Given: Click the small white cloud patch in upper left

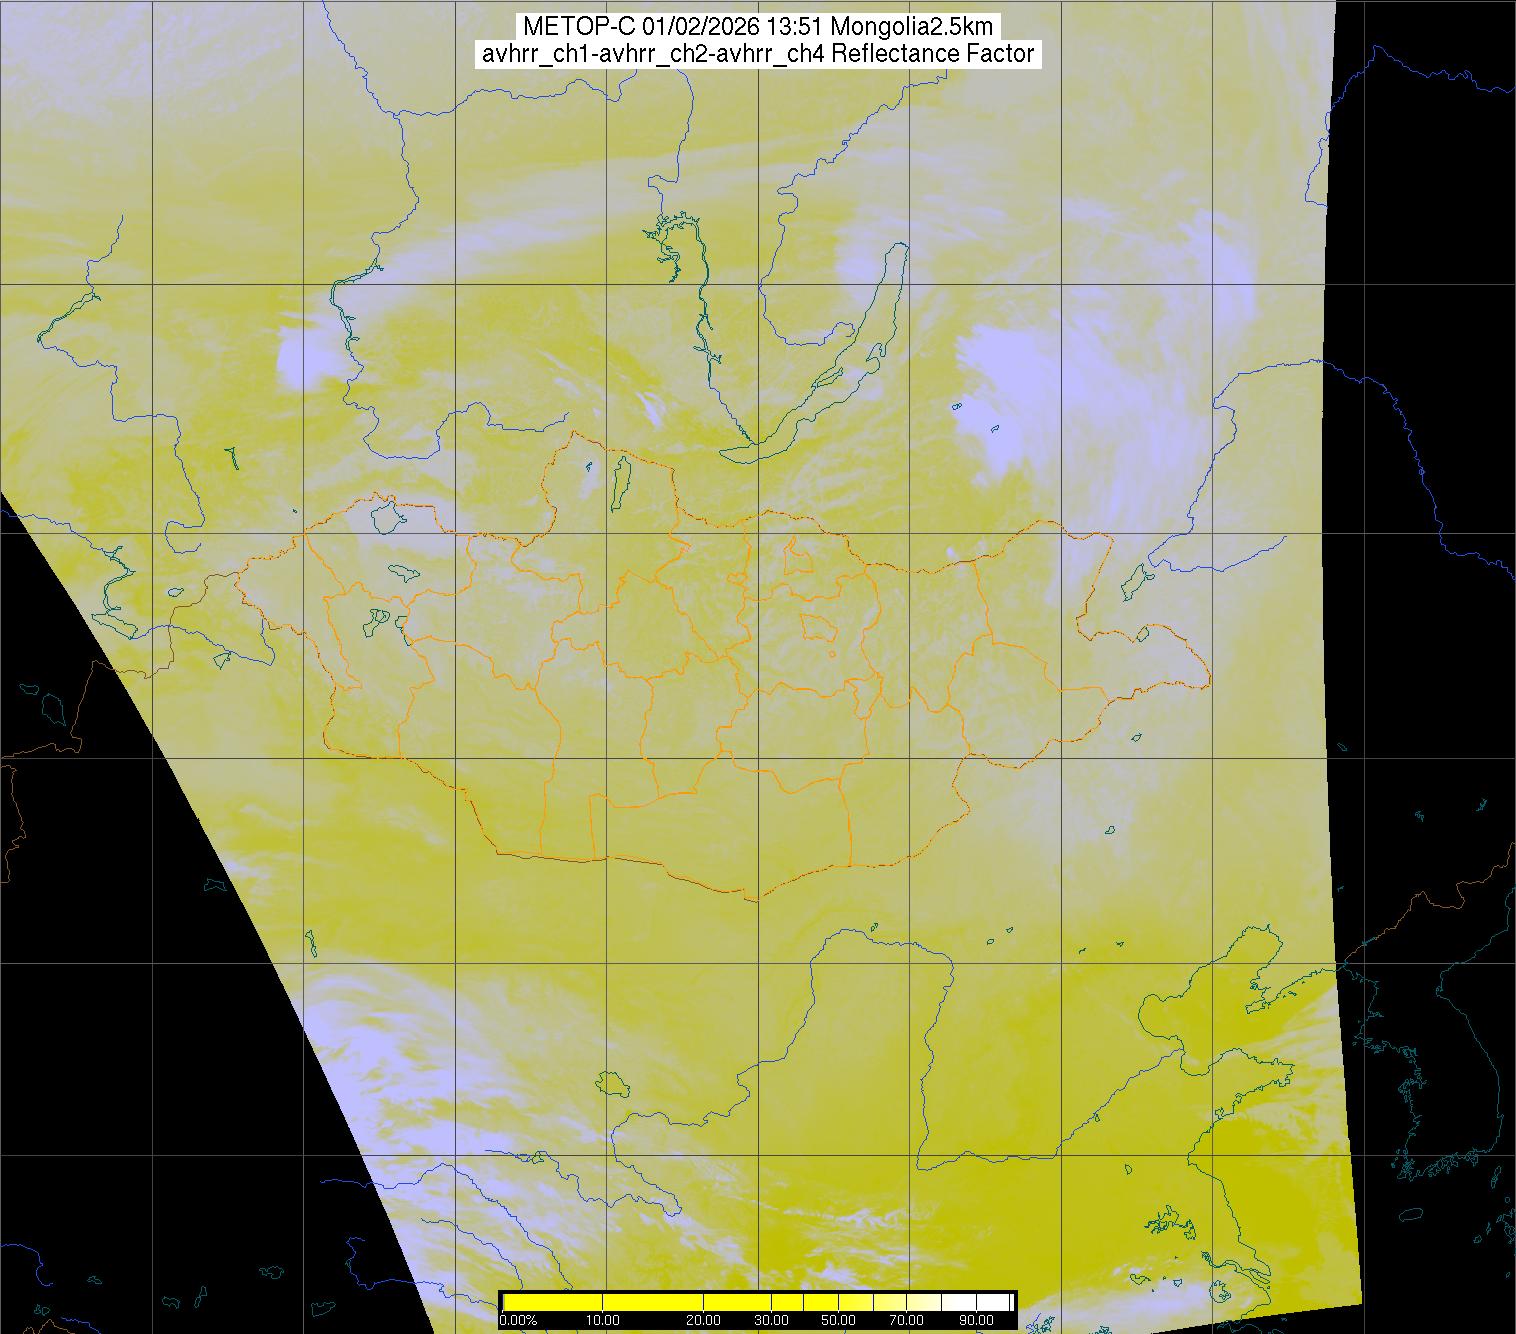Looking at the screenshot, I should (305, 360).
